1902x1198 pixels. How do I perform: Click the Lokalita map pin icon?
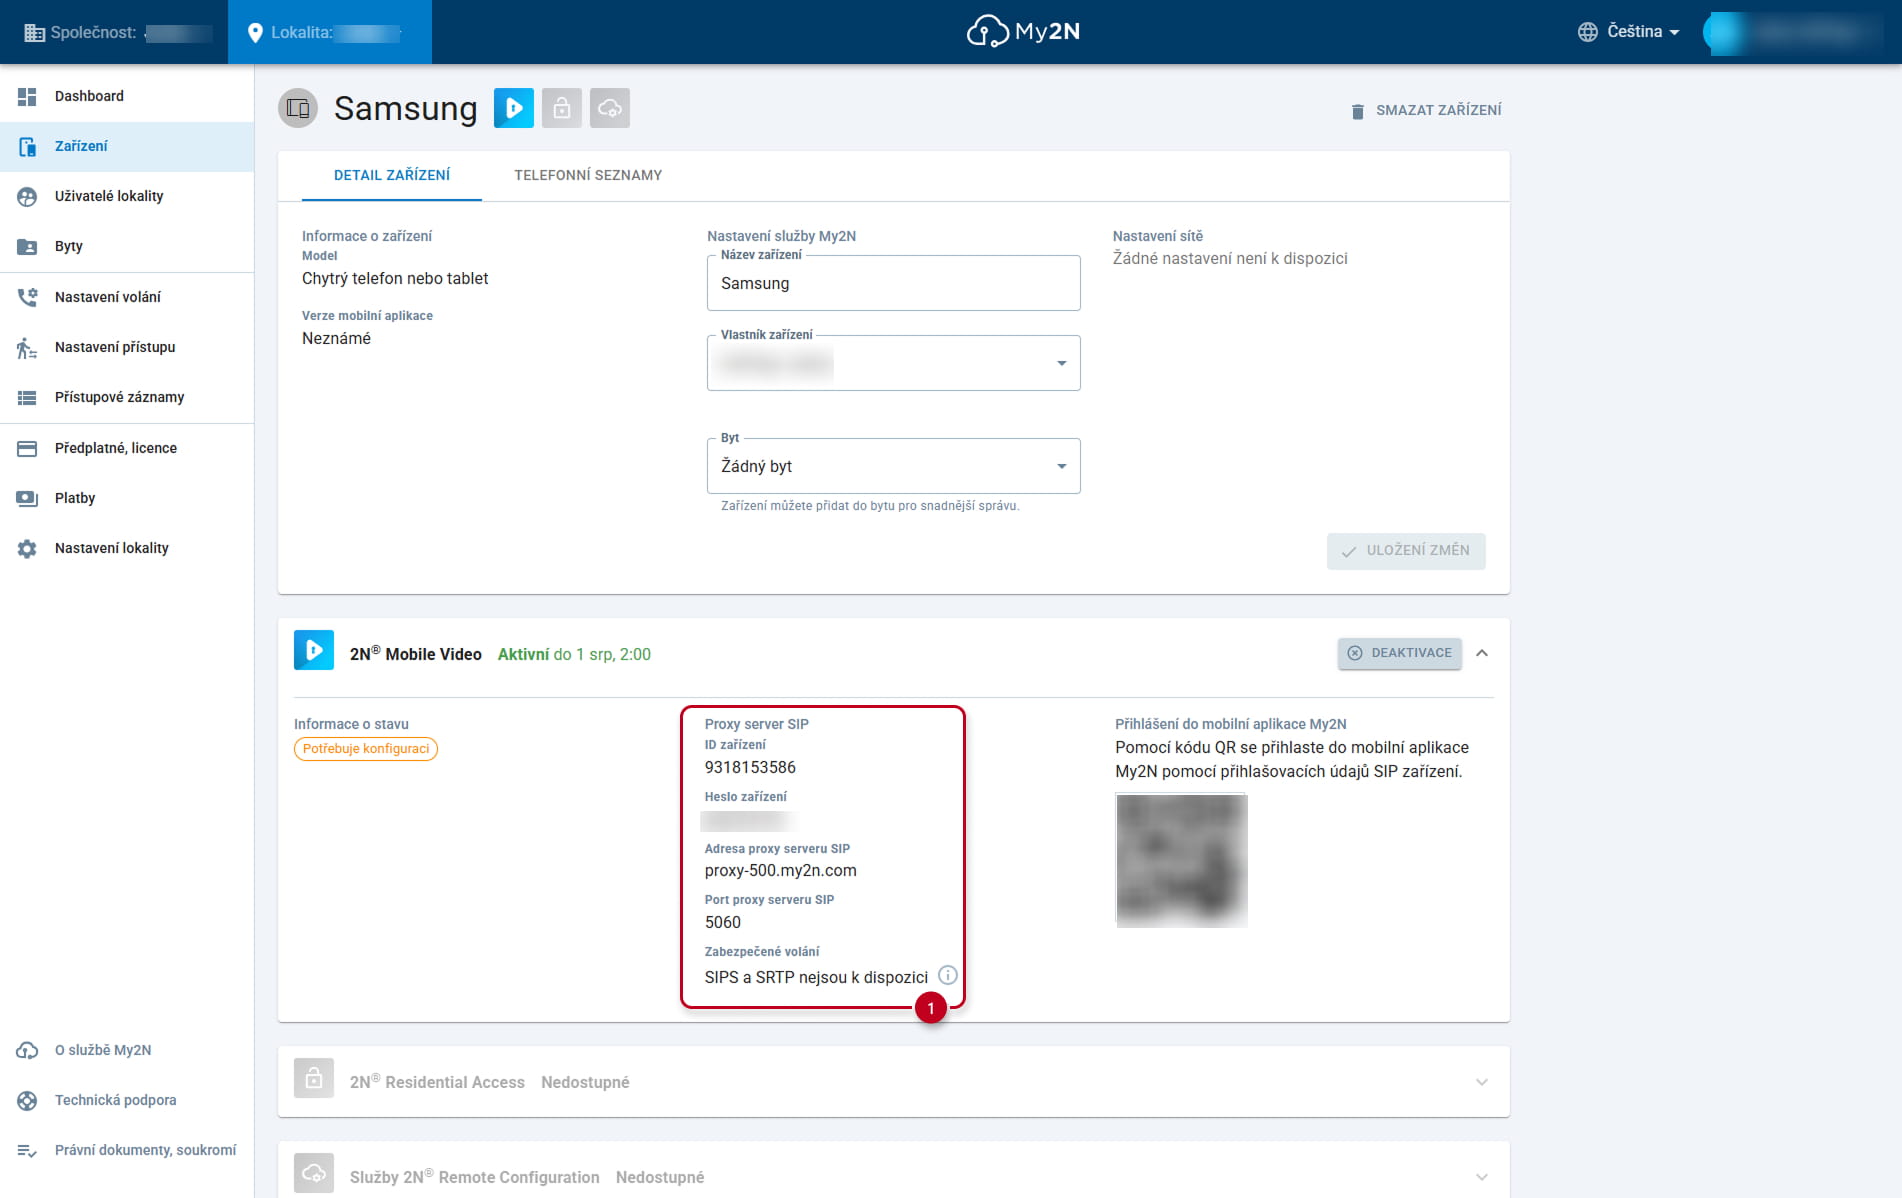tap(255, 32)
